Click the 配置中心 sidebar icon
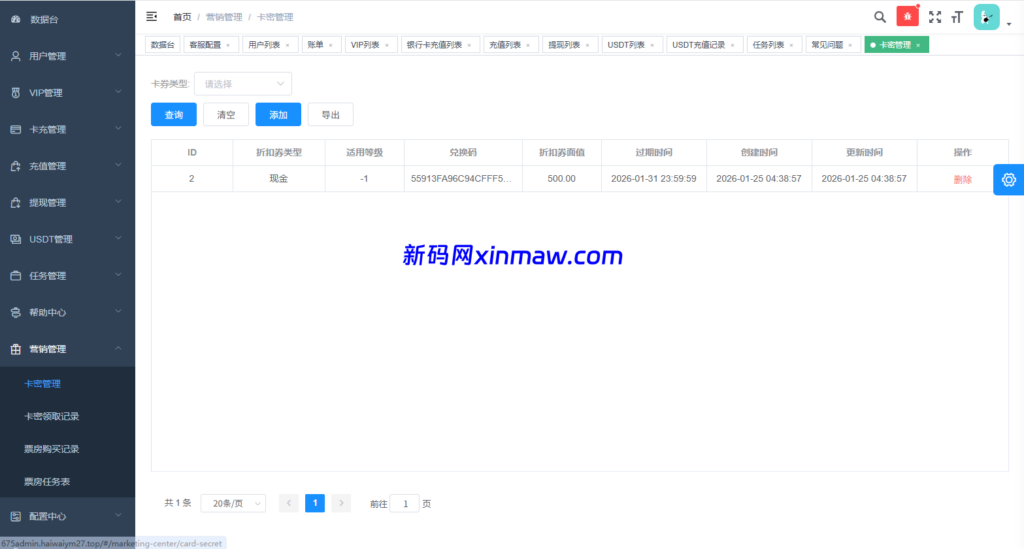Screen dimensions: 1024x549 [16, 516]
